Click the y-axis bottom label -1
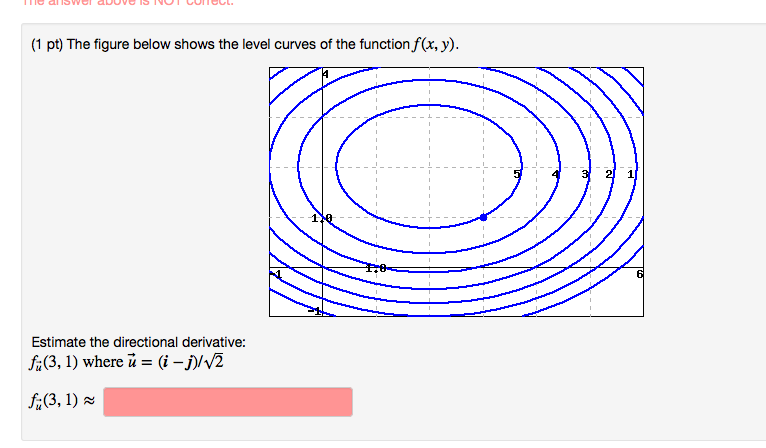Screen dimensions: 766x448 click(315, 311)
